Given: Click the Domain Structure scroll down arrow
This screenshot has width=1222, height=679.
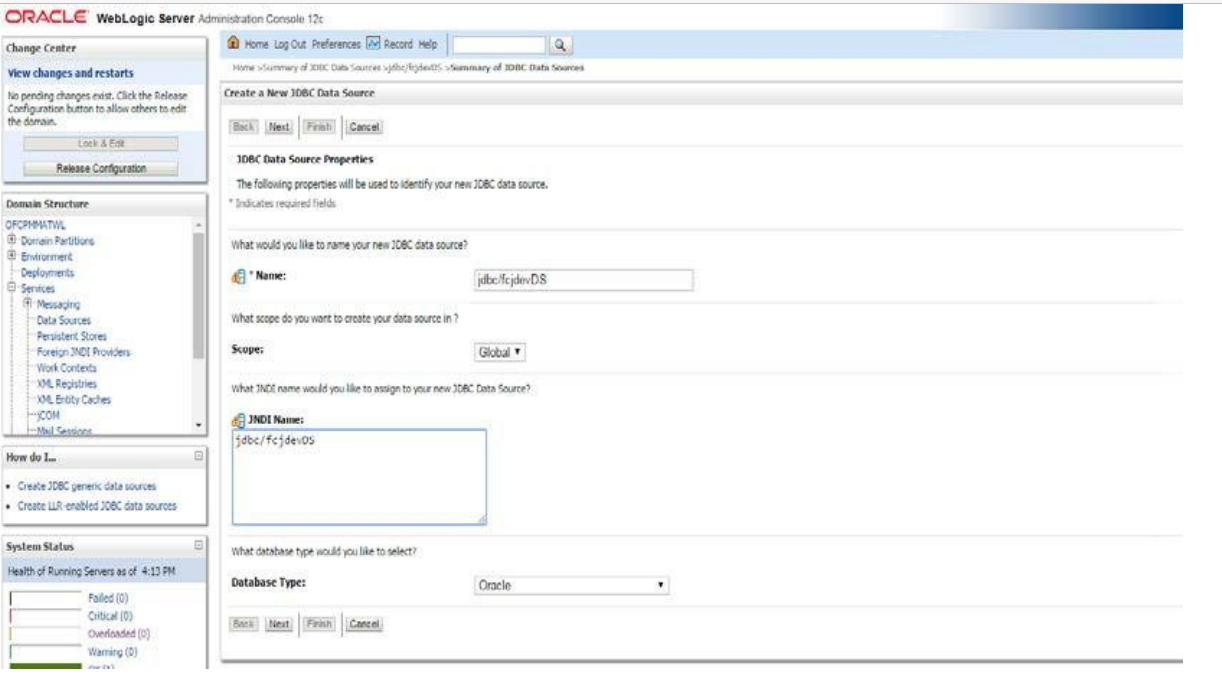Looking at the screenshot, I should point(198,425).
